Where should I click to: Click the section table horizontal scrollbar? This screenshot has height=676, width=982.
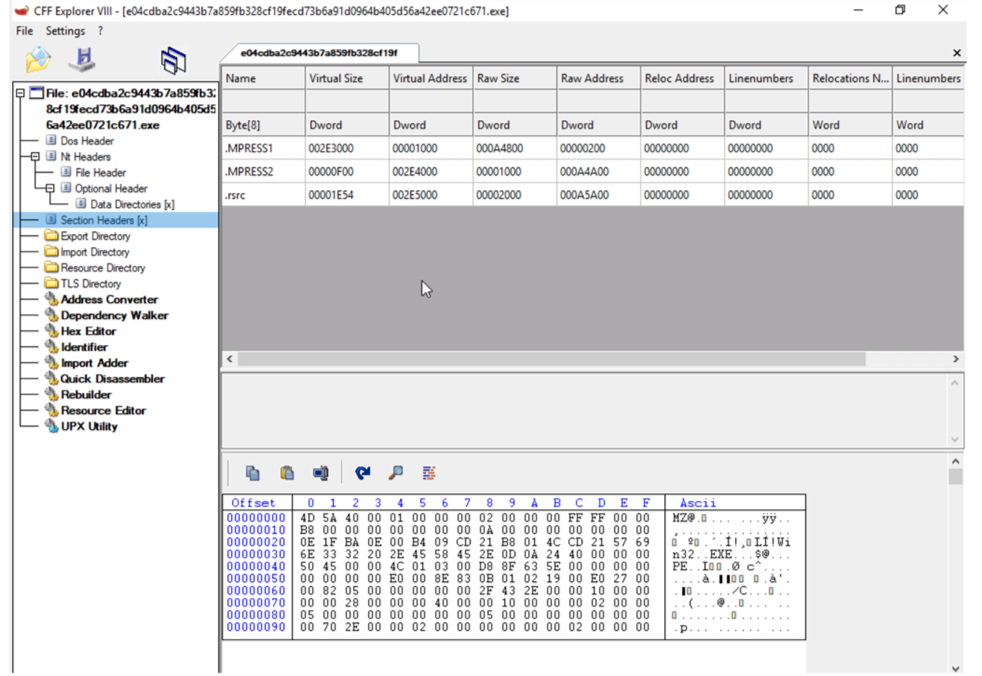click(x=550, y=359)
